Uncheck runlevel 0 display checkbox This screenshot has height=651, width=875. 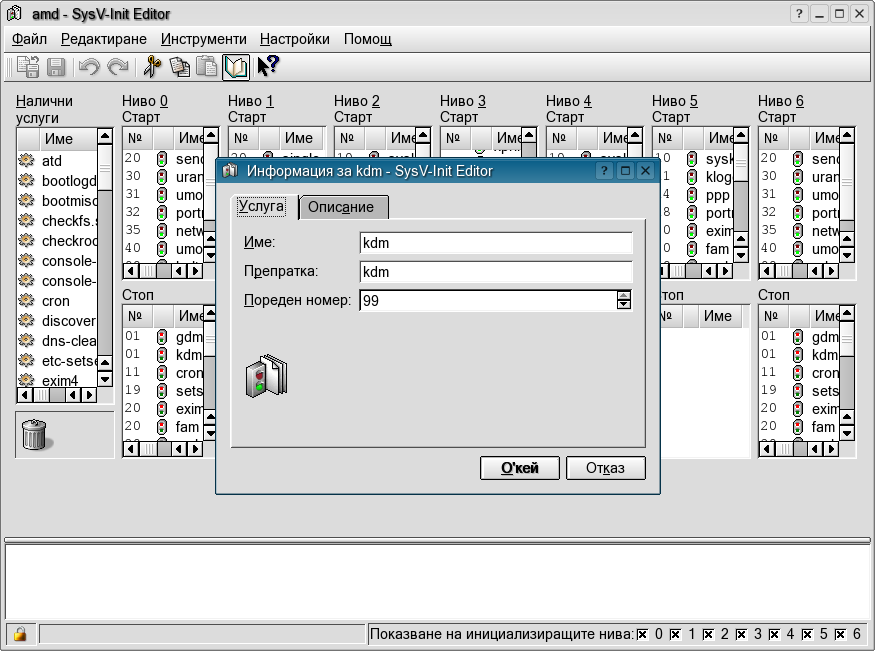pyautogui.click(x=643, y=634)
